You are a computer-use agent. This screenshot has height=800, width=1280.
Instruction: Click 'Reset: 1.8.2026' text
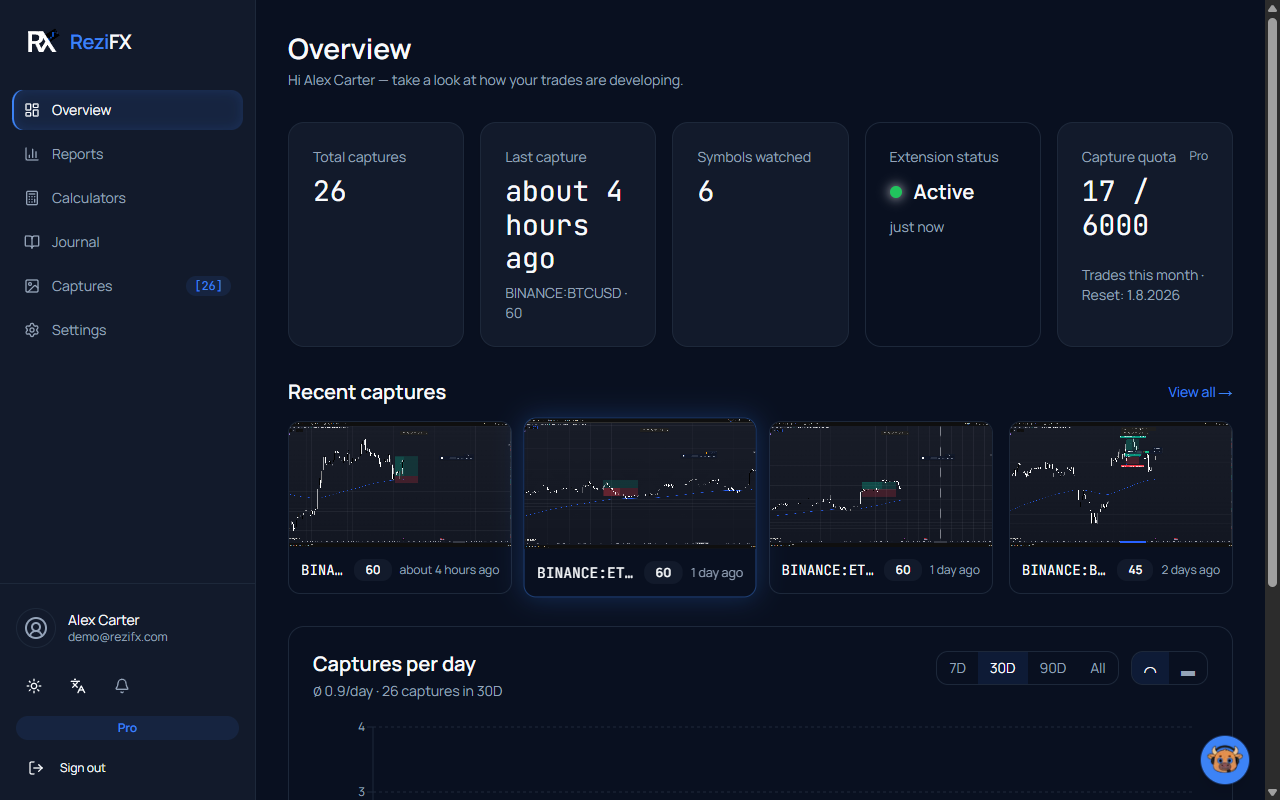(x=1131, y=295)
